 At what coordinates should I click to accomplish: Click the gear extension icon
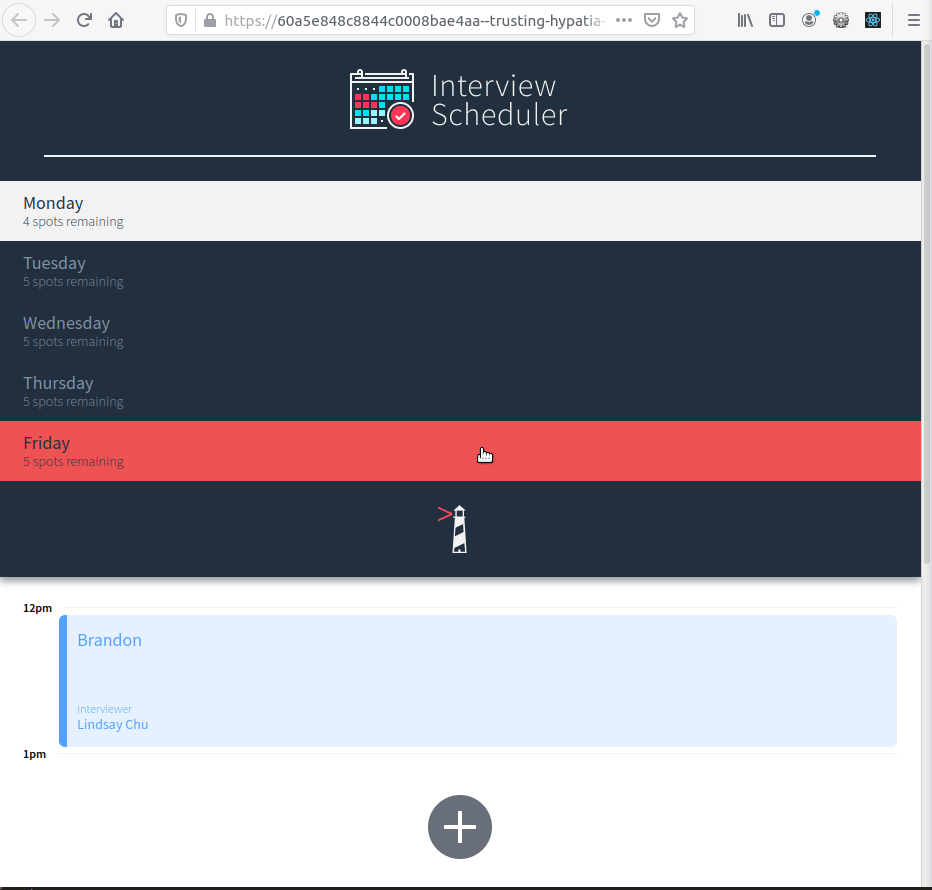pos(840,20)
